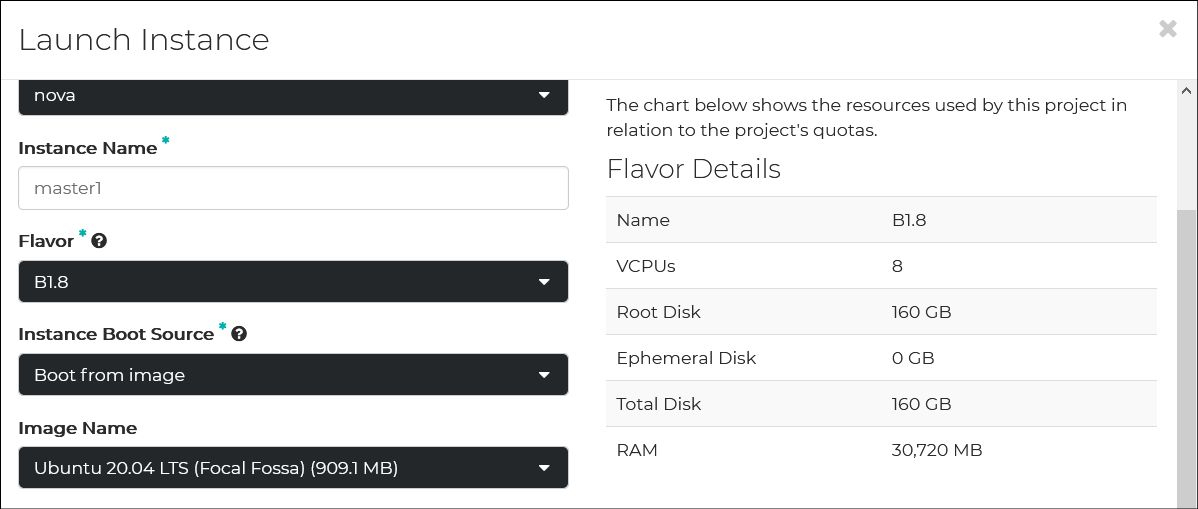
Task: Click the Launch Instance dialog title
Action: pos(144,40)
